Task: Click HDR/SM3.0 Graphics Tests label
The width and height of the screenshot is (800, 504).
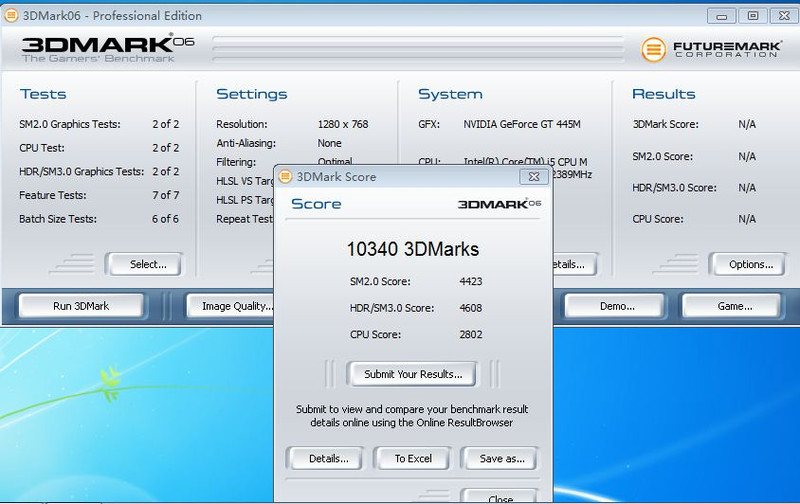Action: [82, 171]
